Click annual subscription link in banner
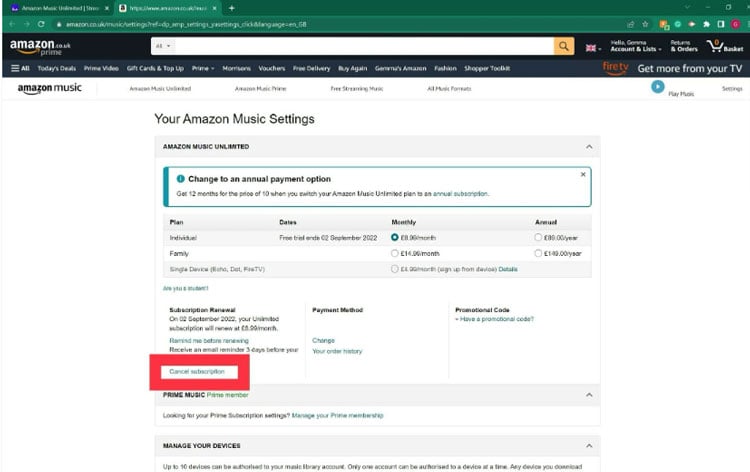The height and width of the screenshot is (472, 750). click(460, 194)
